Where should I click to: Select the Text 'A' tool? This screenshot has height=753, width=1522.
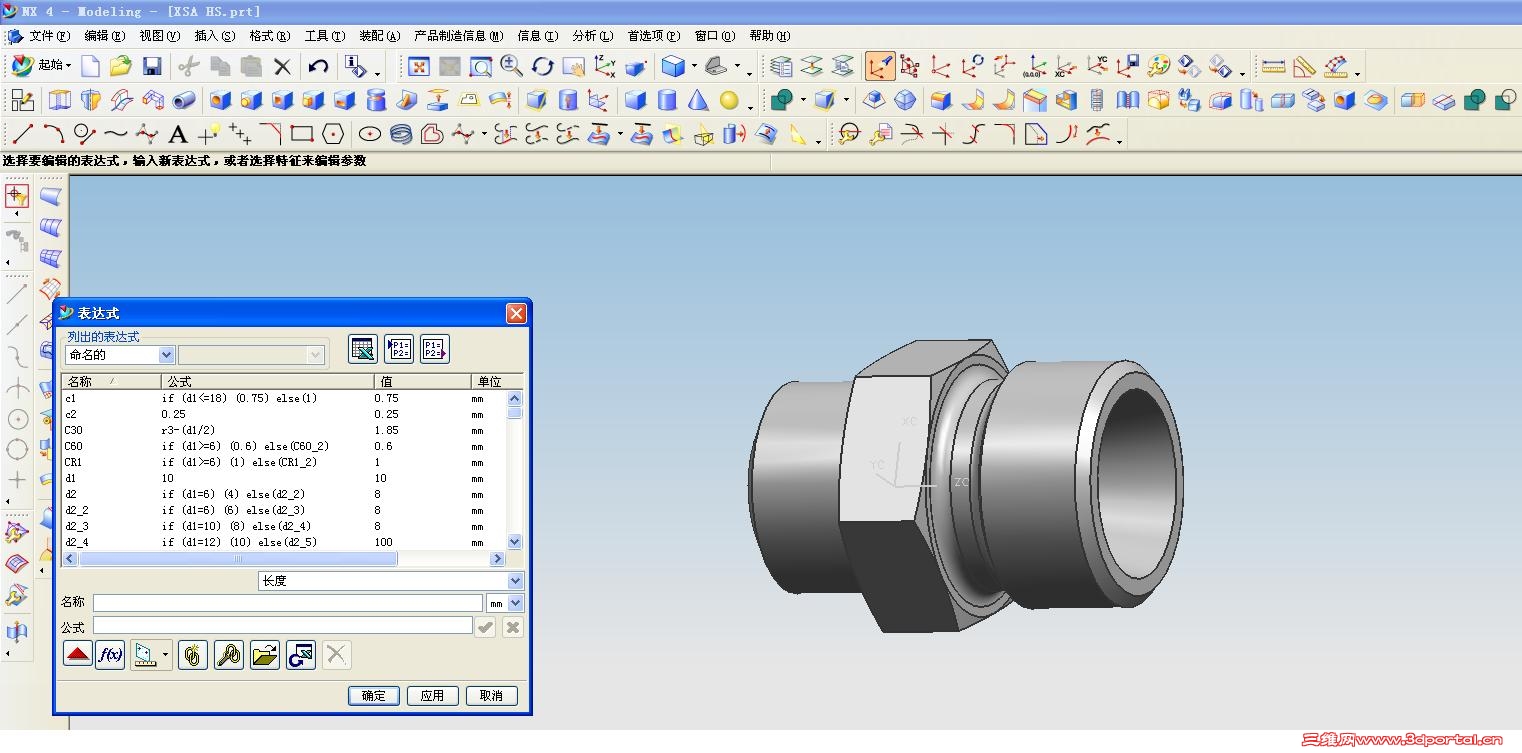tap(178, 134)
